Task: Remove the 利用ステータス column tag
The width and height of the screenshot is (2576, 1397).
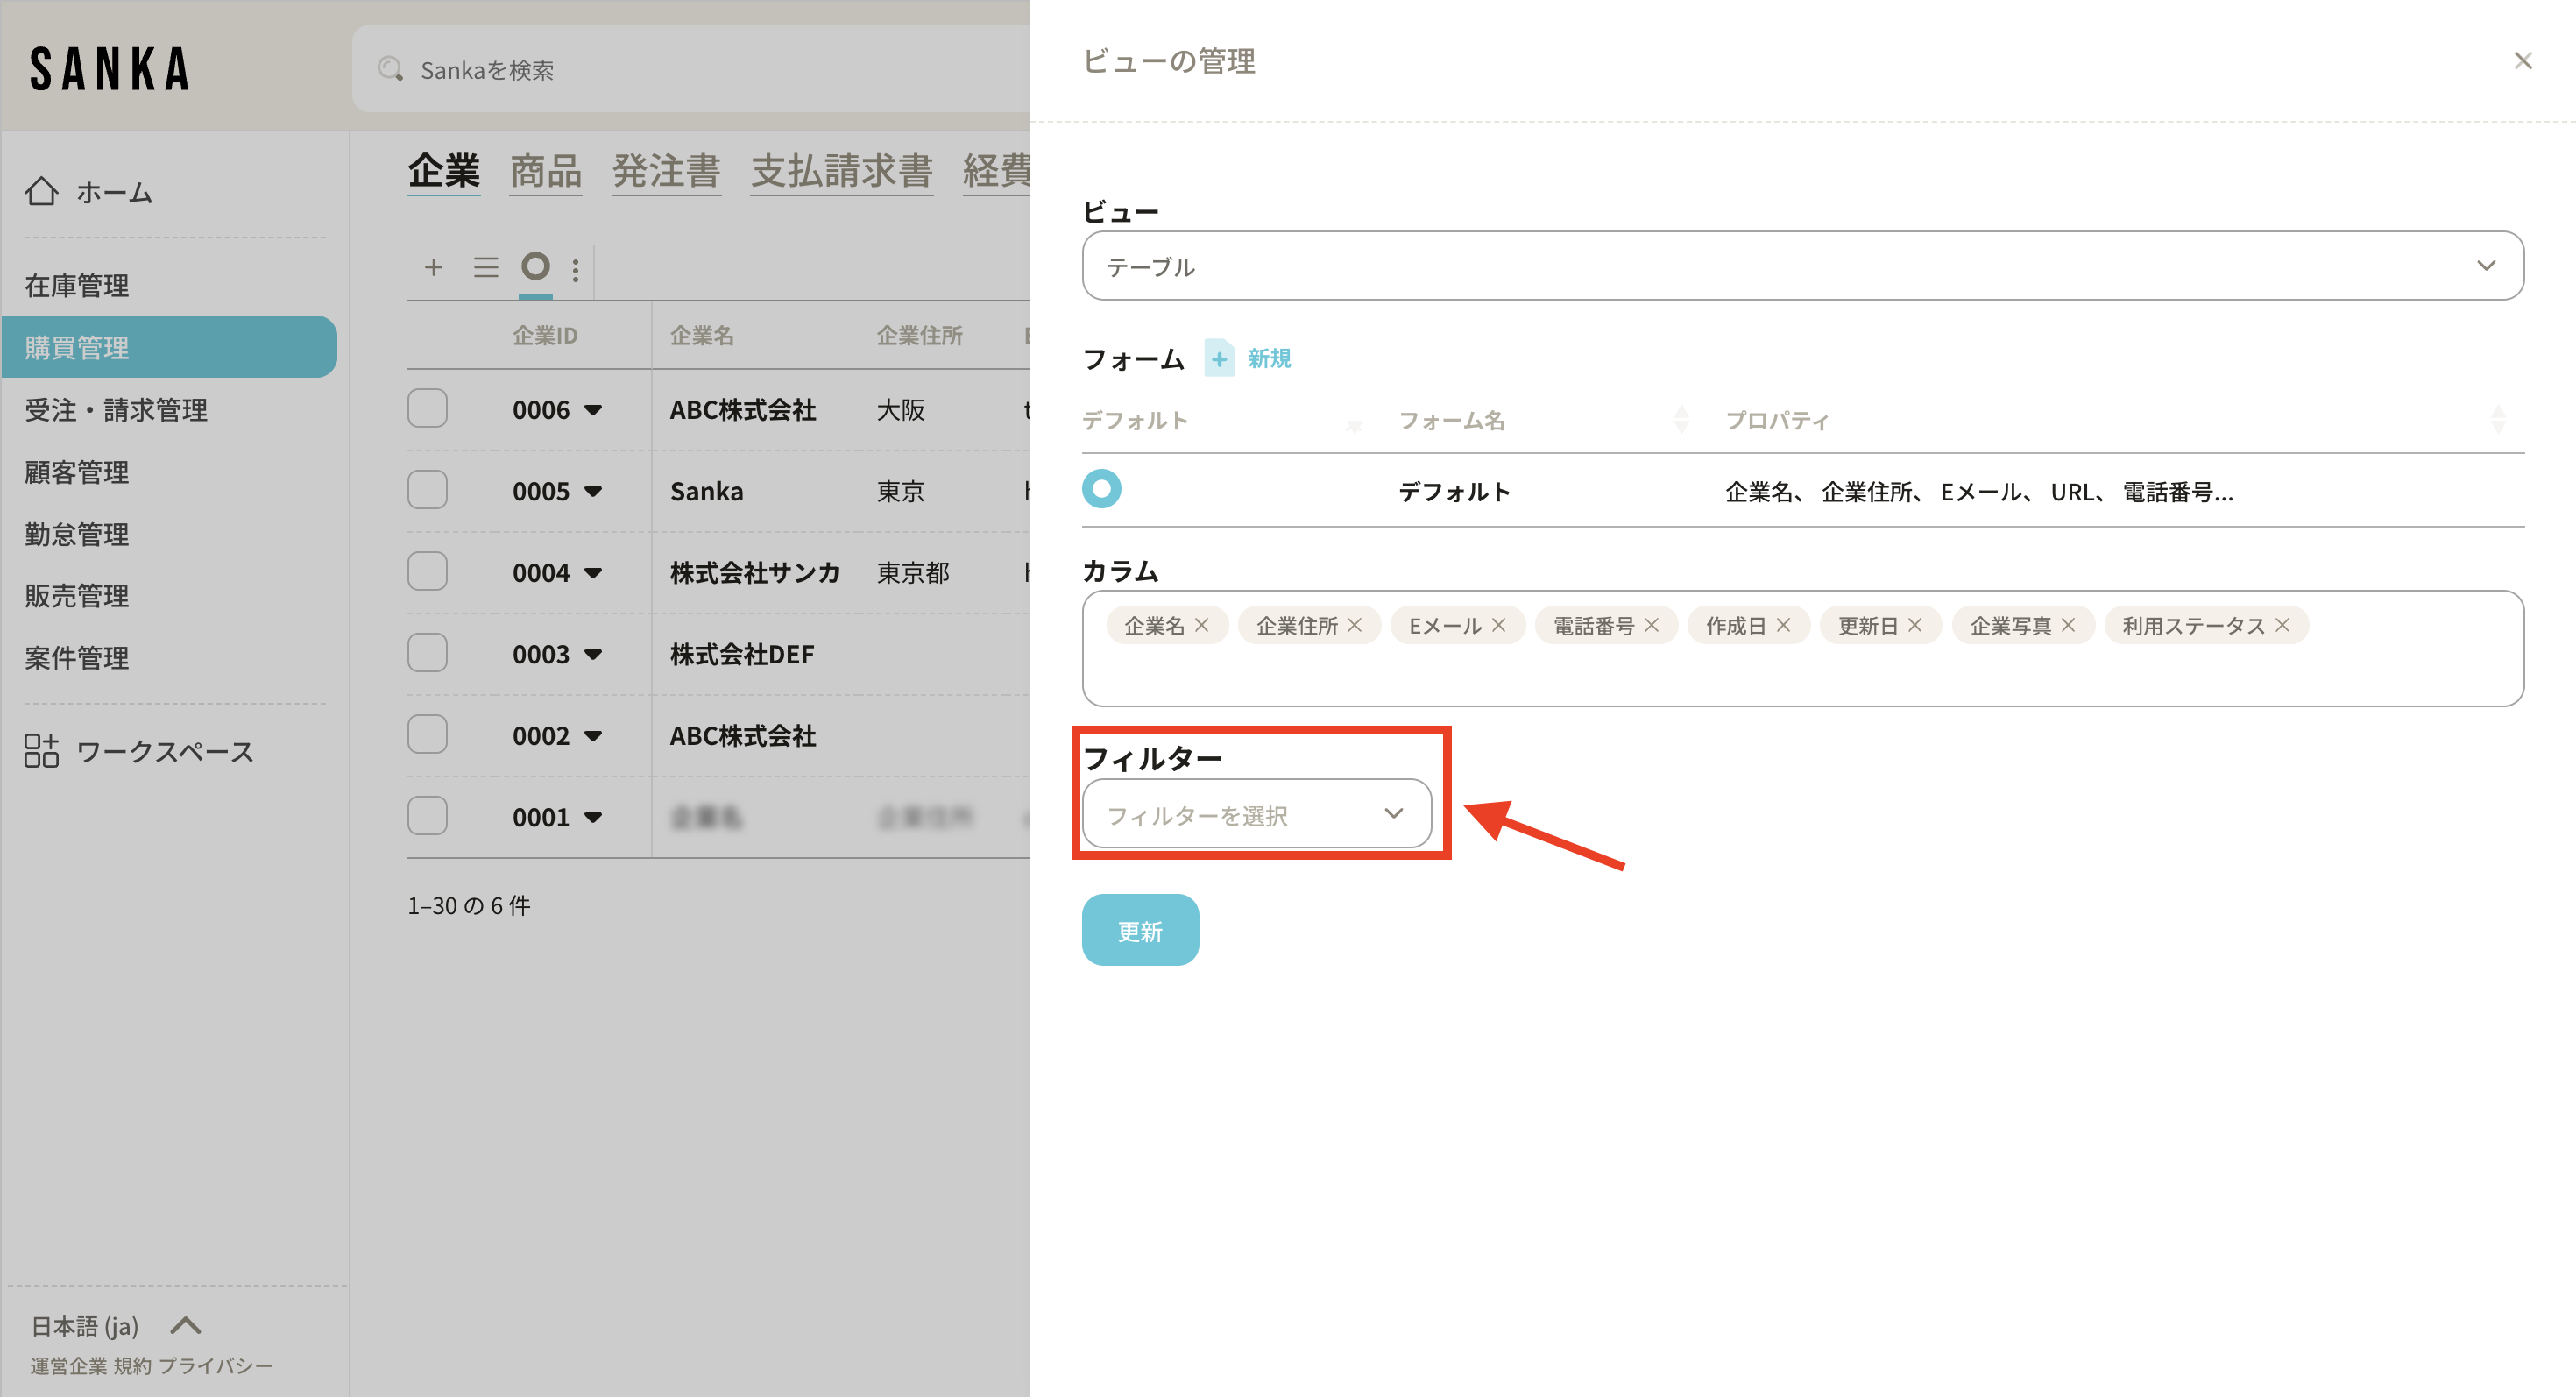Action: point(2282,625)
